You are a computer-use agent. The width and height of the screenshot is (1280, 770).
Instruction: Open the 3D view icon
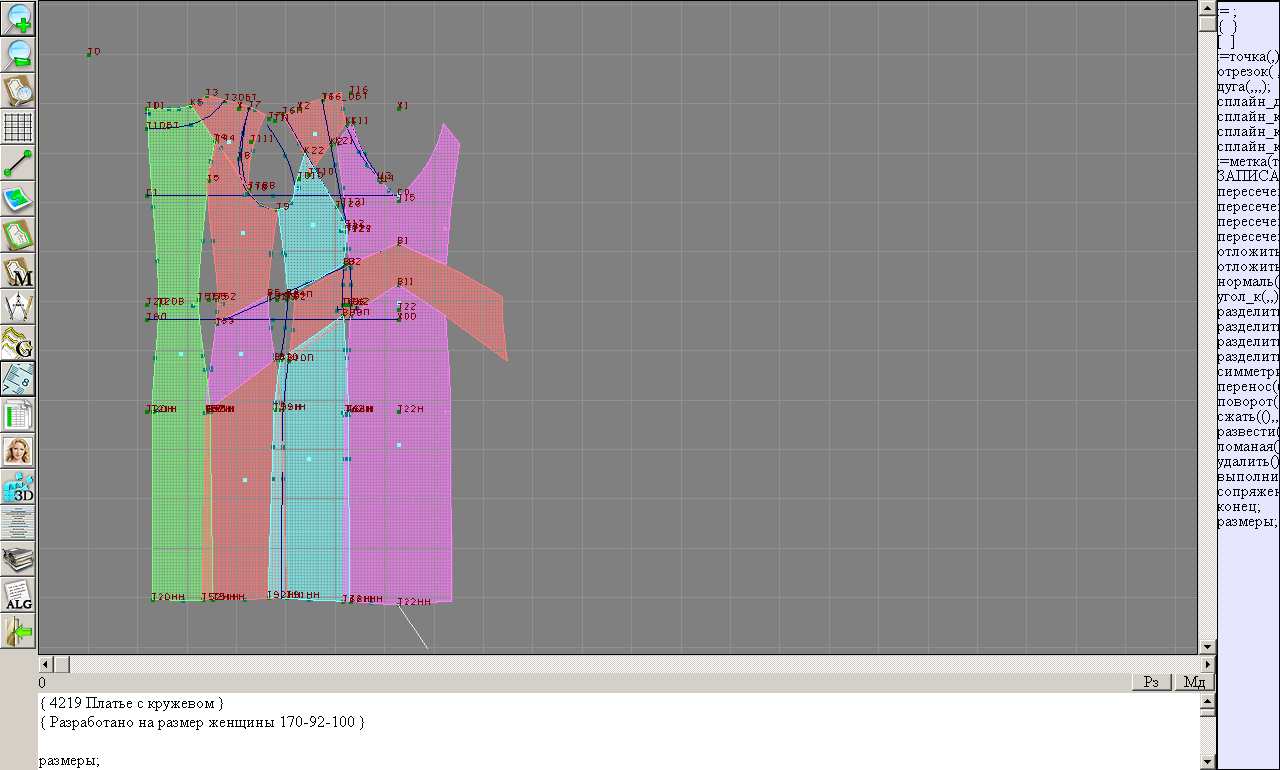point(18,487)
